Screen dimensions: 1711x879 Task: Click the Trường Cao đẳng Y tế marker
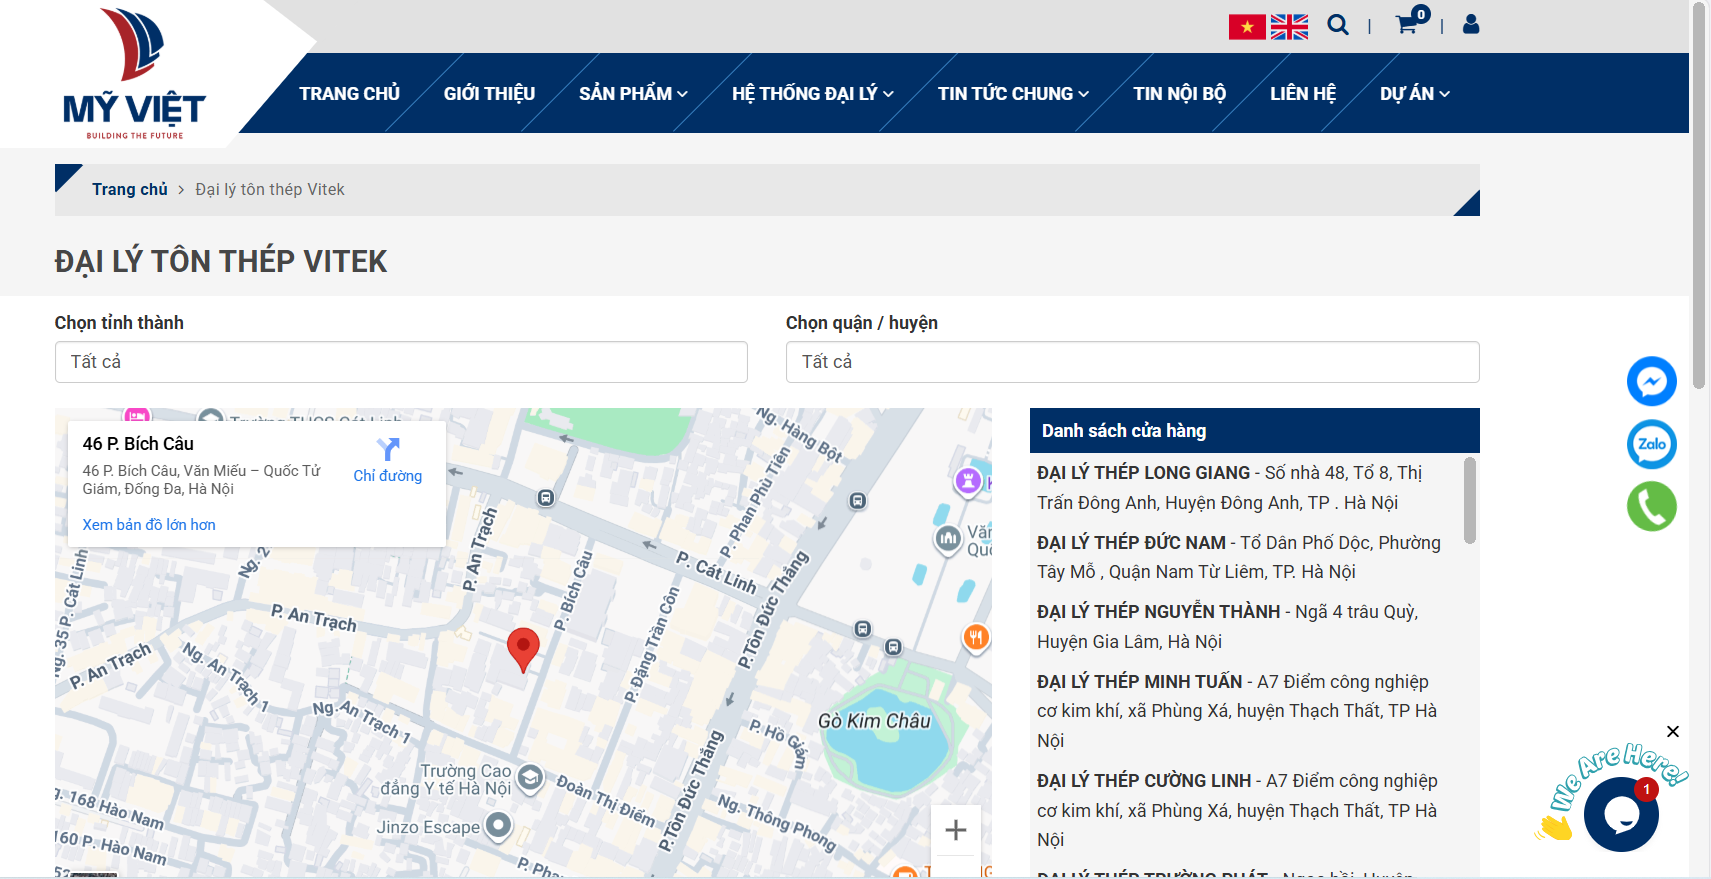530,778
